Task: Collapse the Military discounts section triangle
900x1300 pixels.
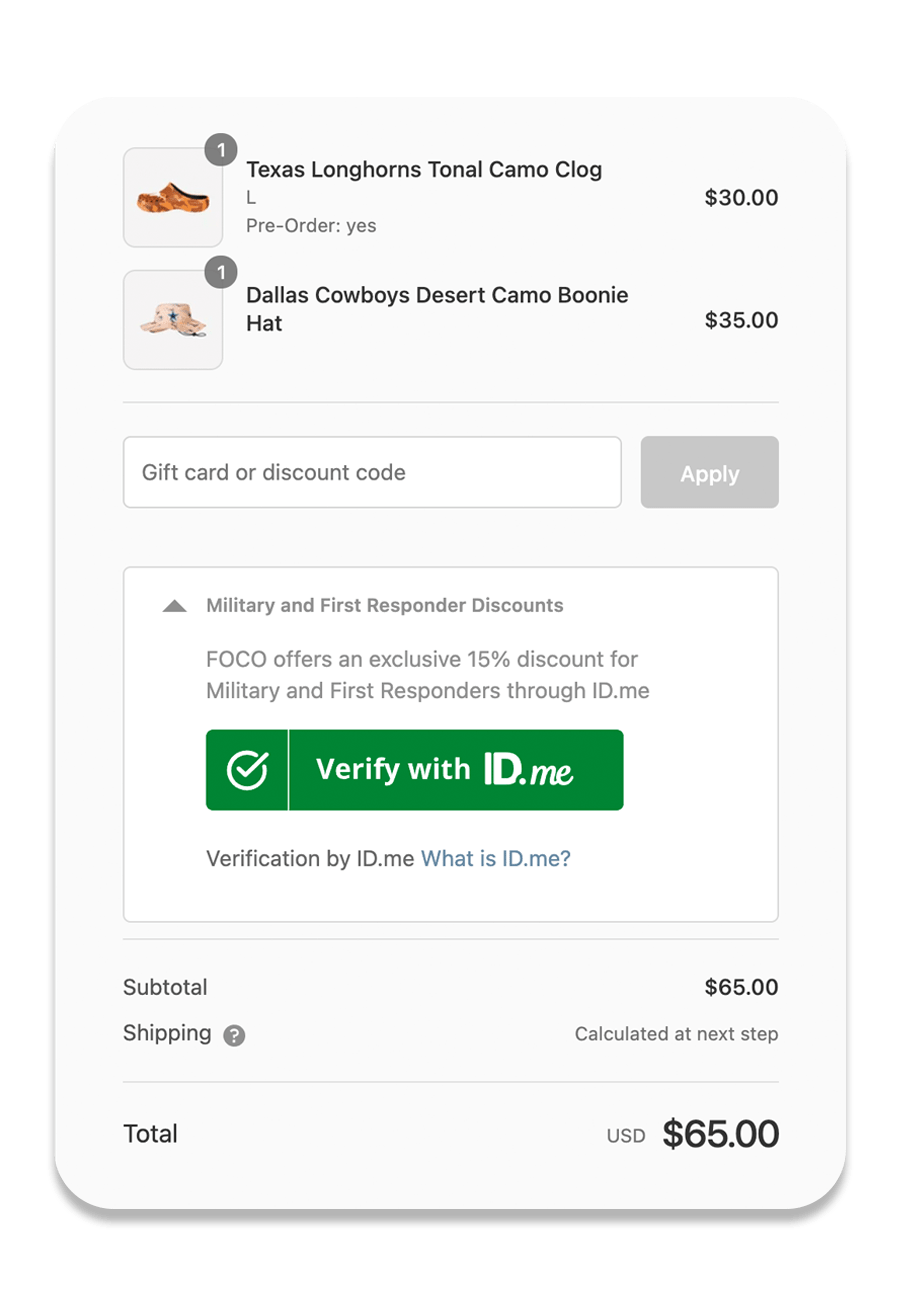Action: coord(175,606)
